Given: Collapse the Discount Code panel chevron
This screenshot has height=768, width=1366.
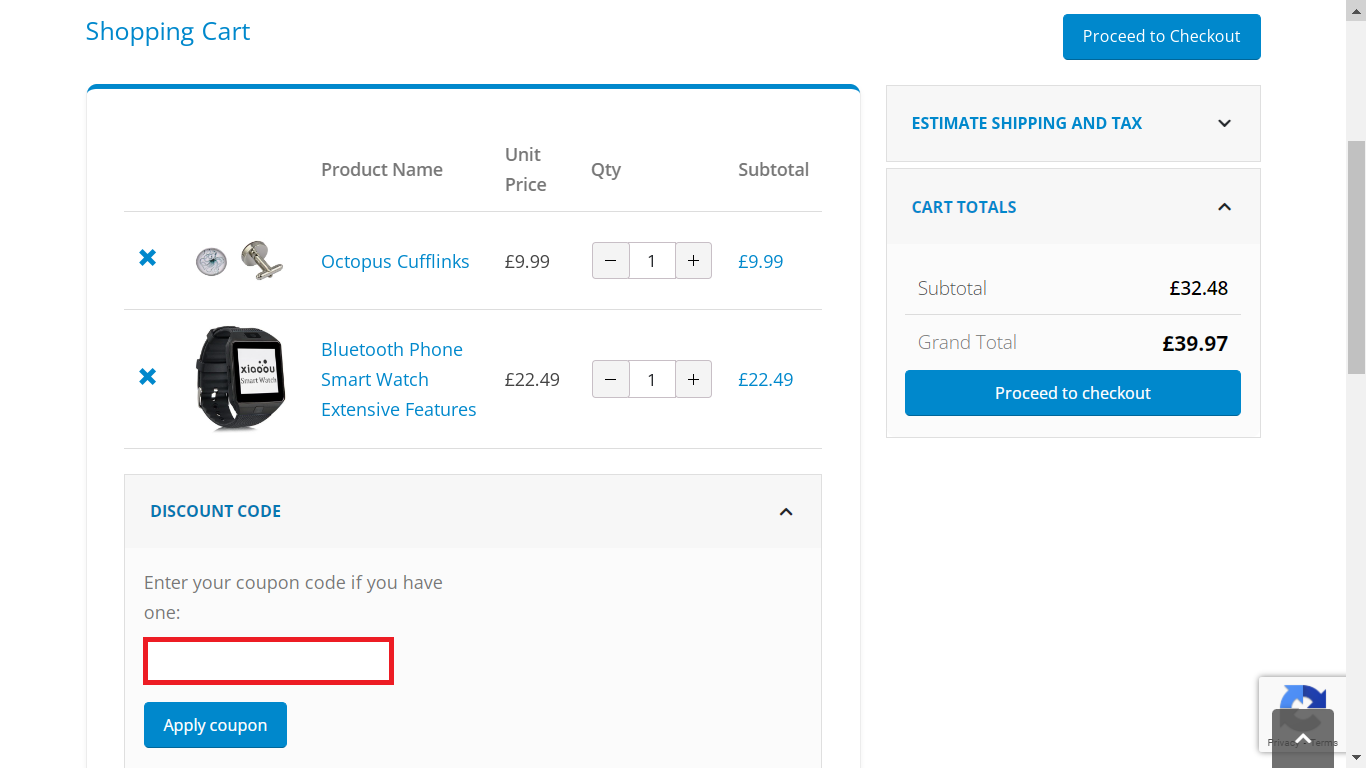Looking at the screenshot, I should tap(786, 511).
